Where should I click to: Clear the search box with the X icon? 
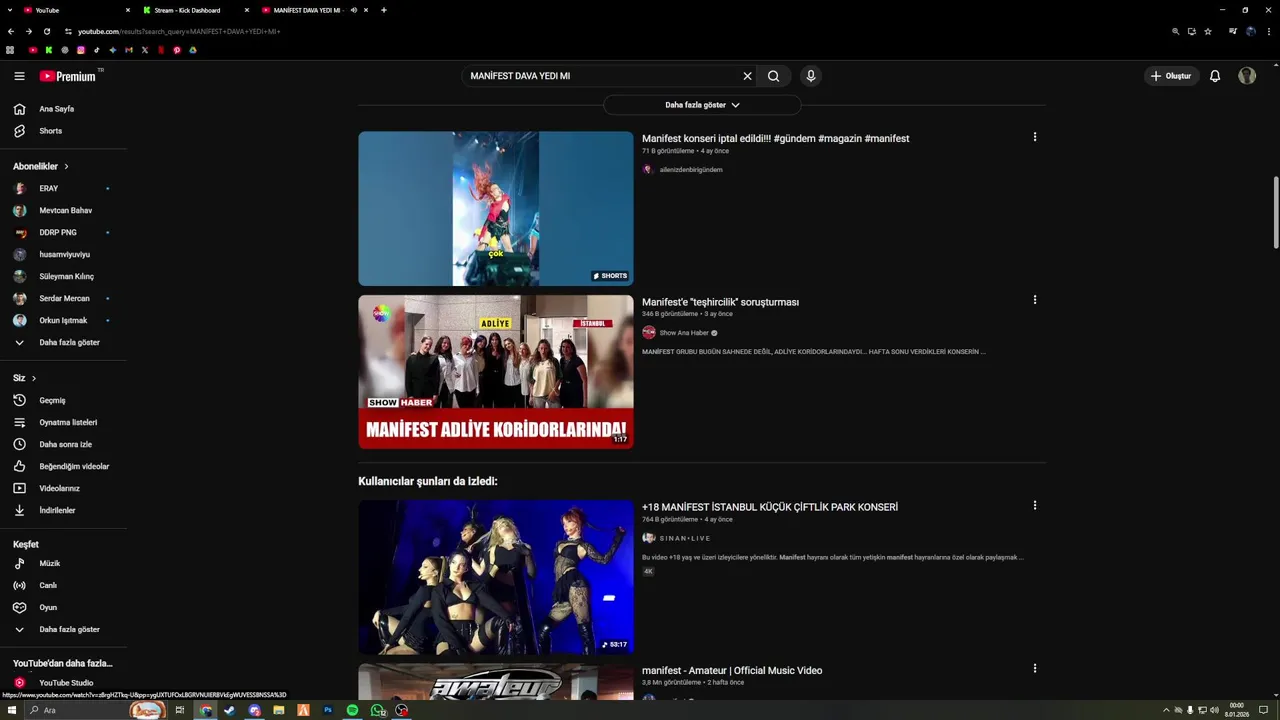pos(747,76)
